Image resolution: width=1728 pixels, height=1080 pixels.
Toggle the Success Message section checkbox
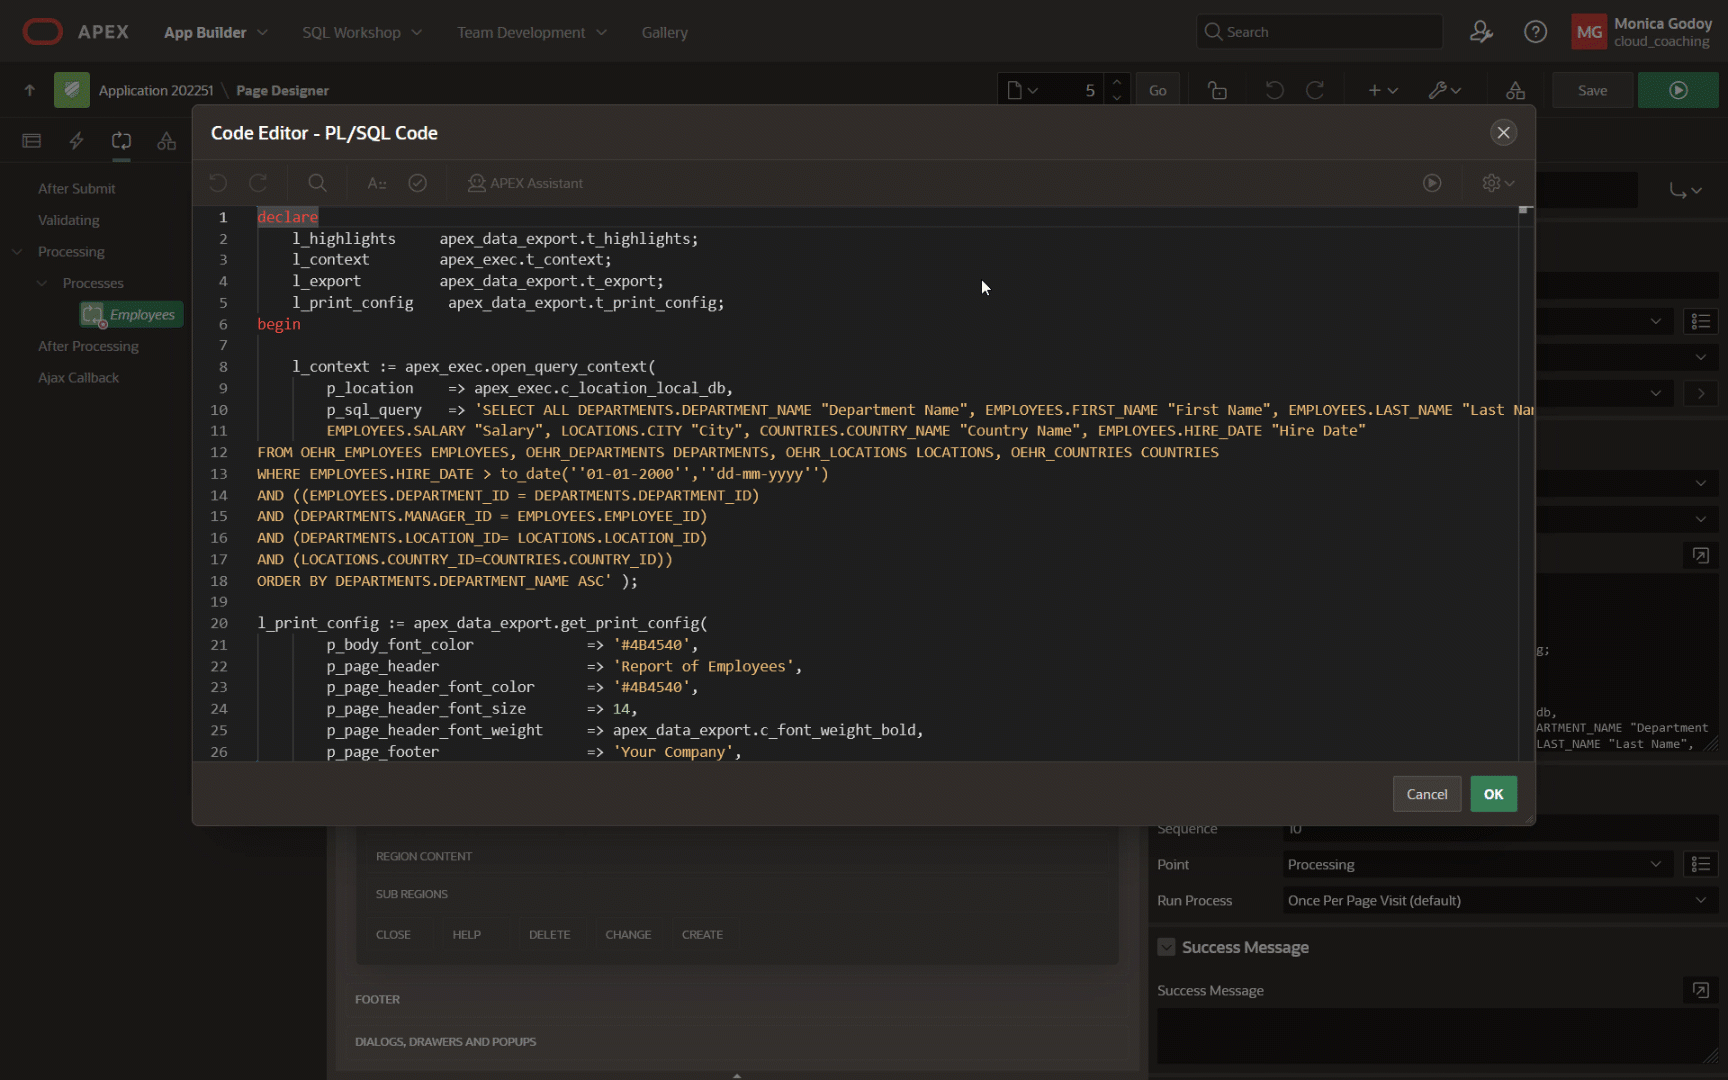coord(1166,947)
